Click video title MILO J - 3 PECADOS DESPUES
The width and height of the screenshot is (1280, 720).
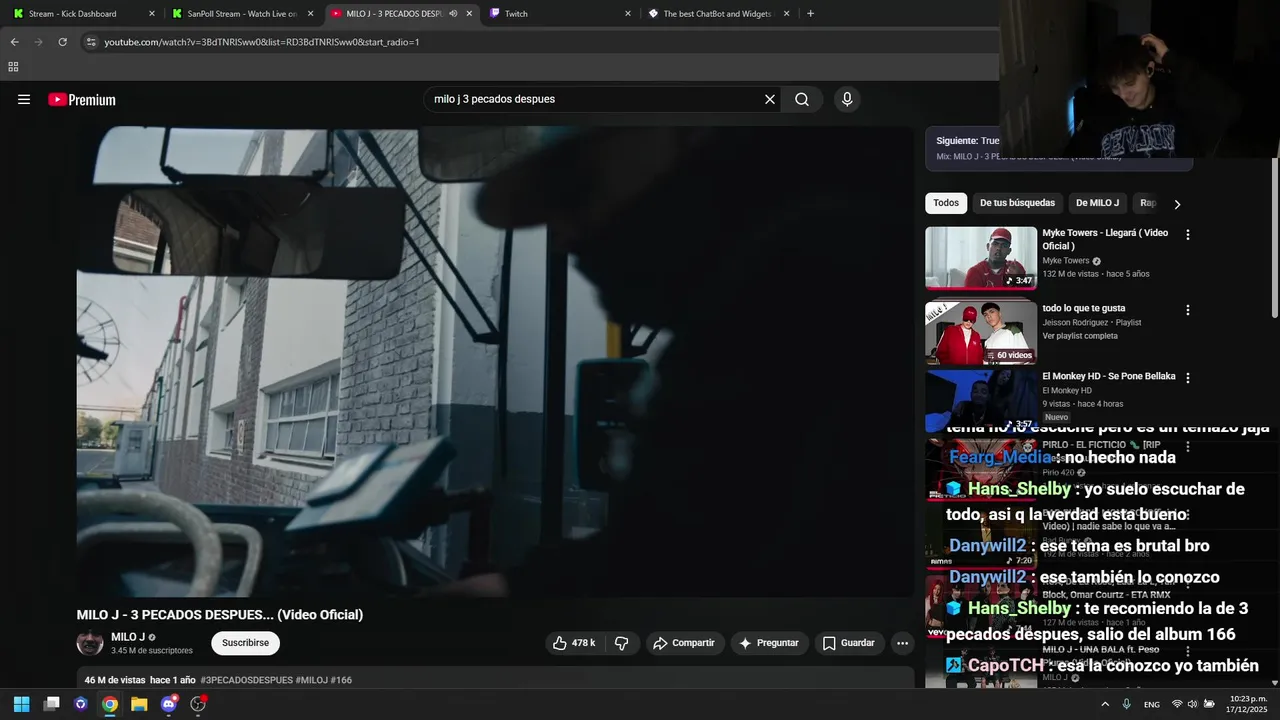(x=220, y=615)
